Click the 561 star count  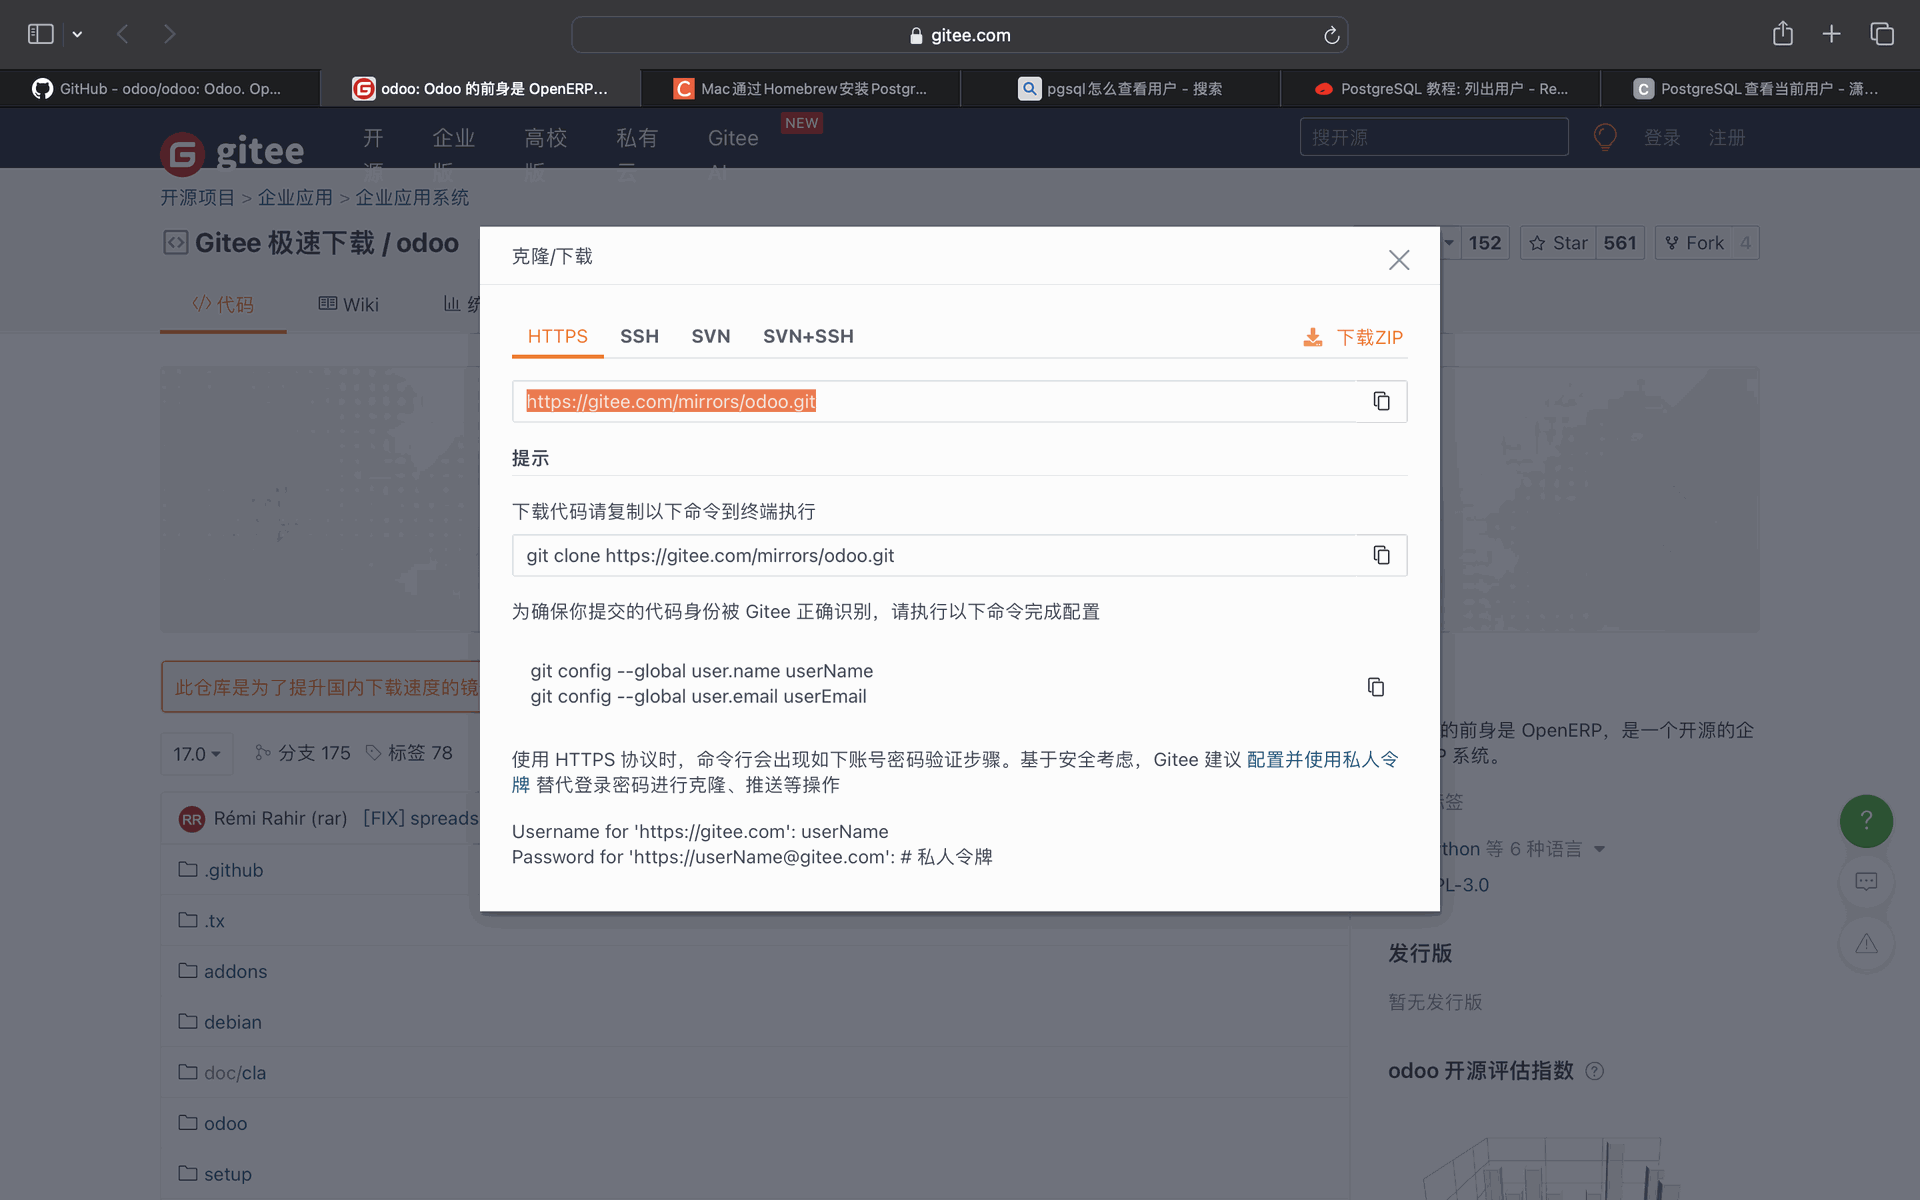click(1620, 243)
